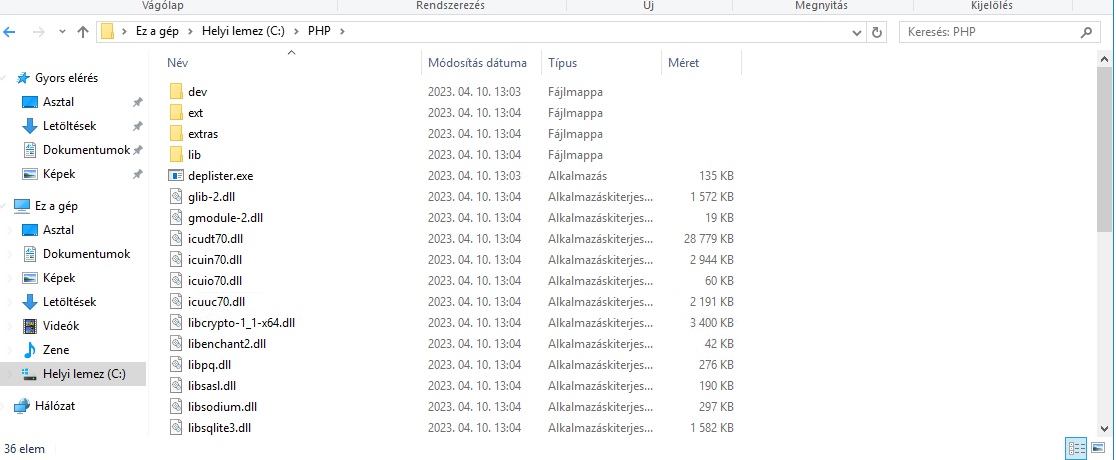Open the address bar history dropdown
Screen dimensions: 1116x460
coord(858,32)
